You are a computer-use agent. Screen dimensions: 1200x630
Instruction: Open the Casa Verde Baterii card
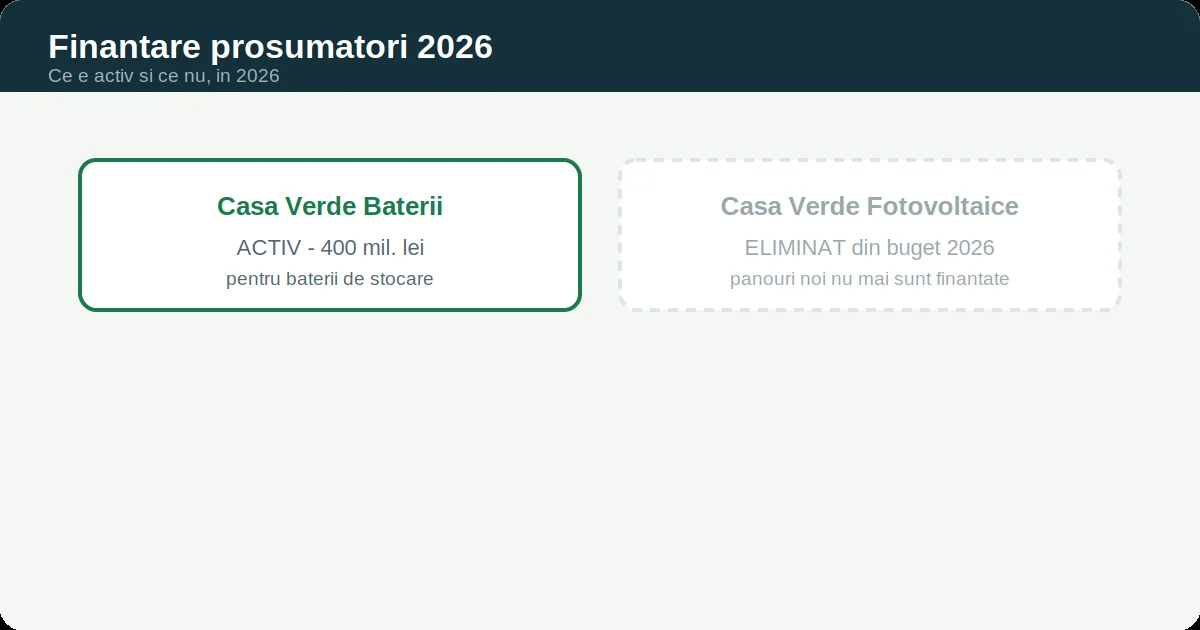coord(330,235)
